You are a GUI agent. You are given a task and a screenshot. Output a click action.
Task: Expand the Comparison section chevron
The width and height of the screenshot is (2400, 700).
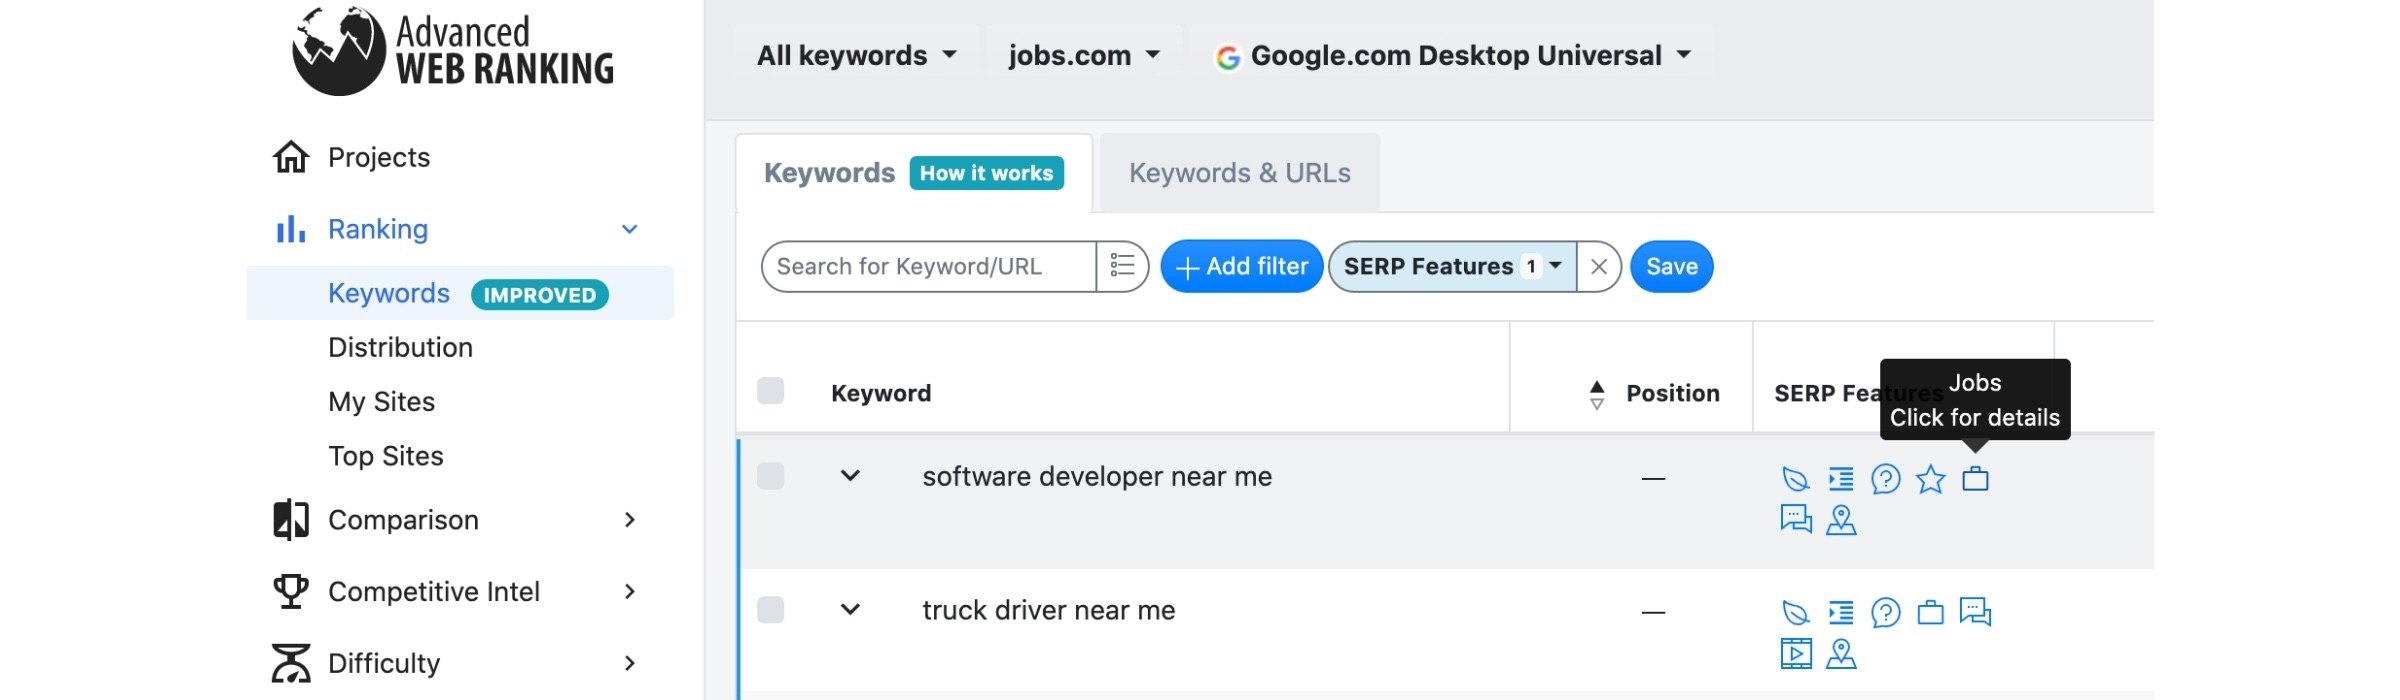click(630, 520)
